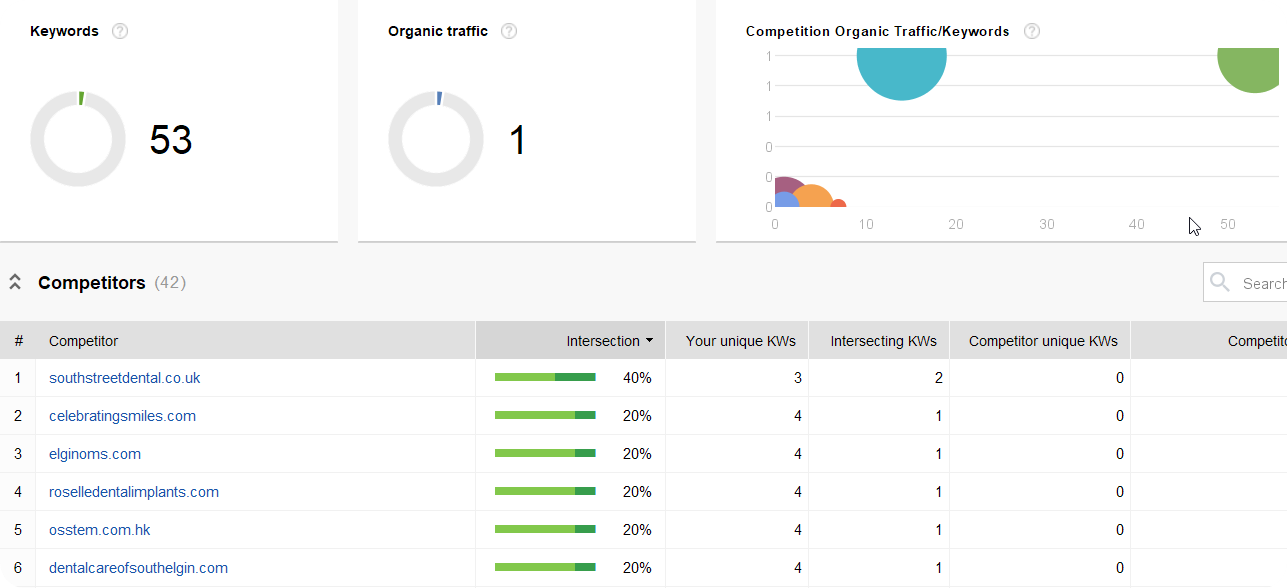Sort by Competitor unique KWs column
Screen dimensions: 1287x588
[1043, 341]
